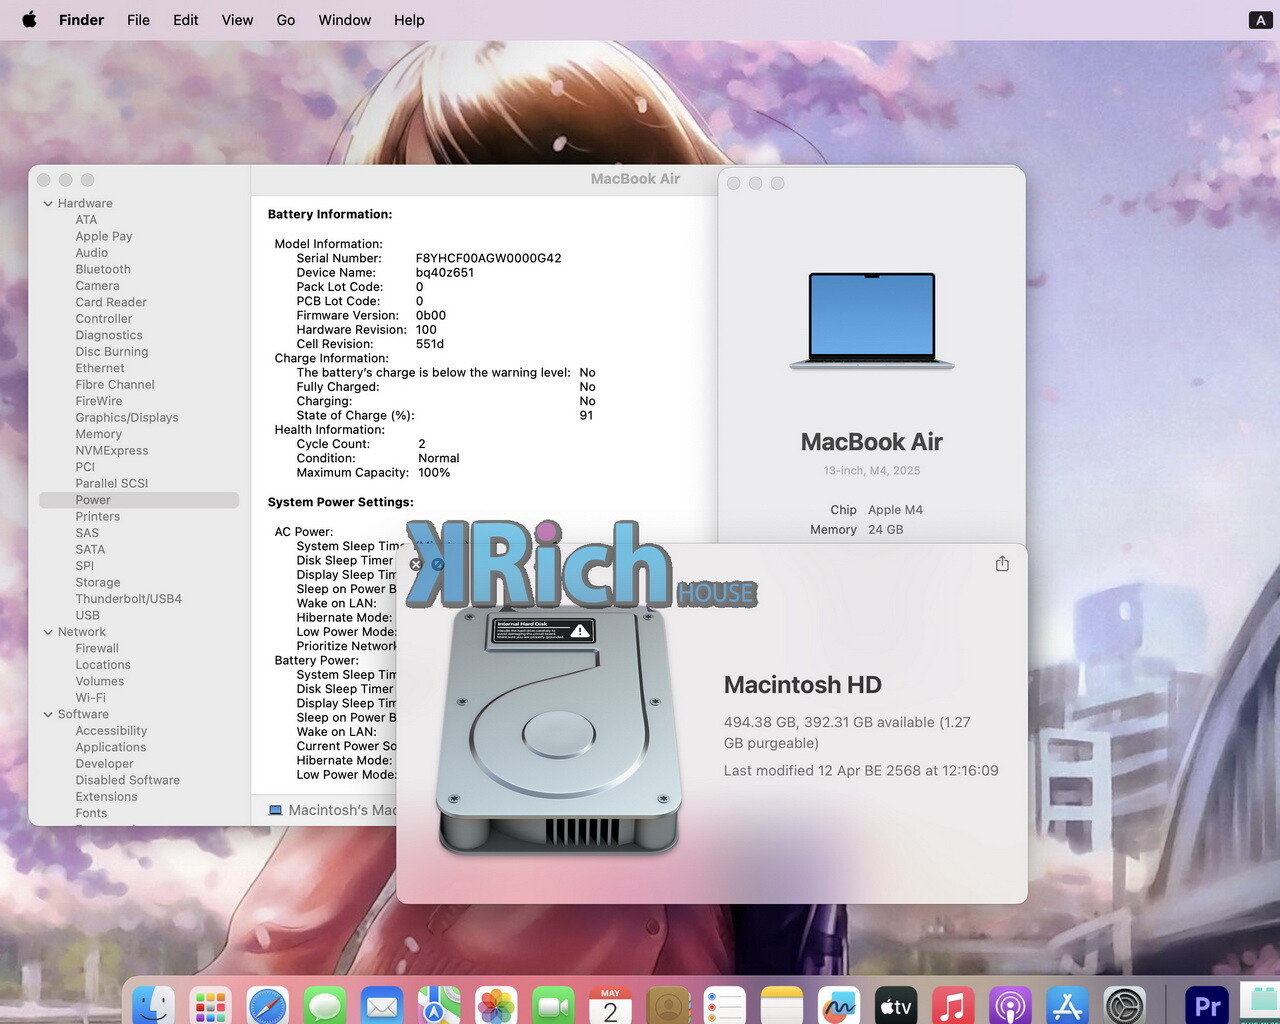Screen dimensions: 1280x1024
Task: Open Apple TV from the Dock
Action: [896, 1005]
